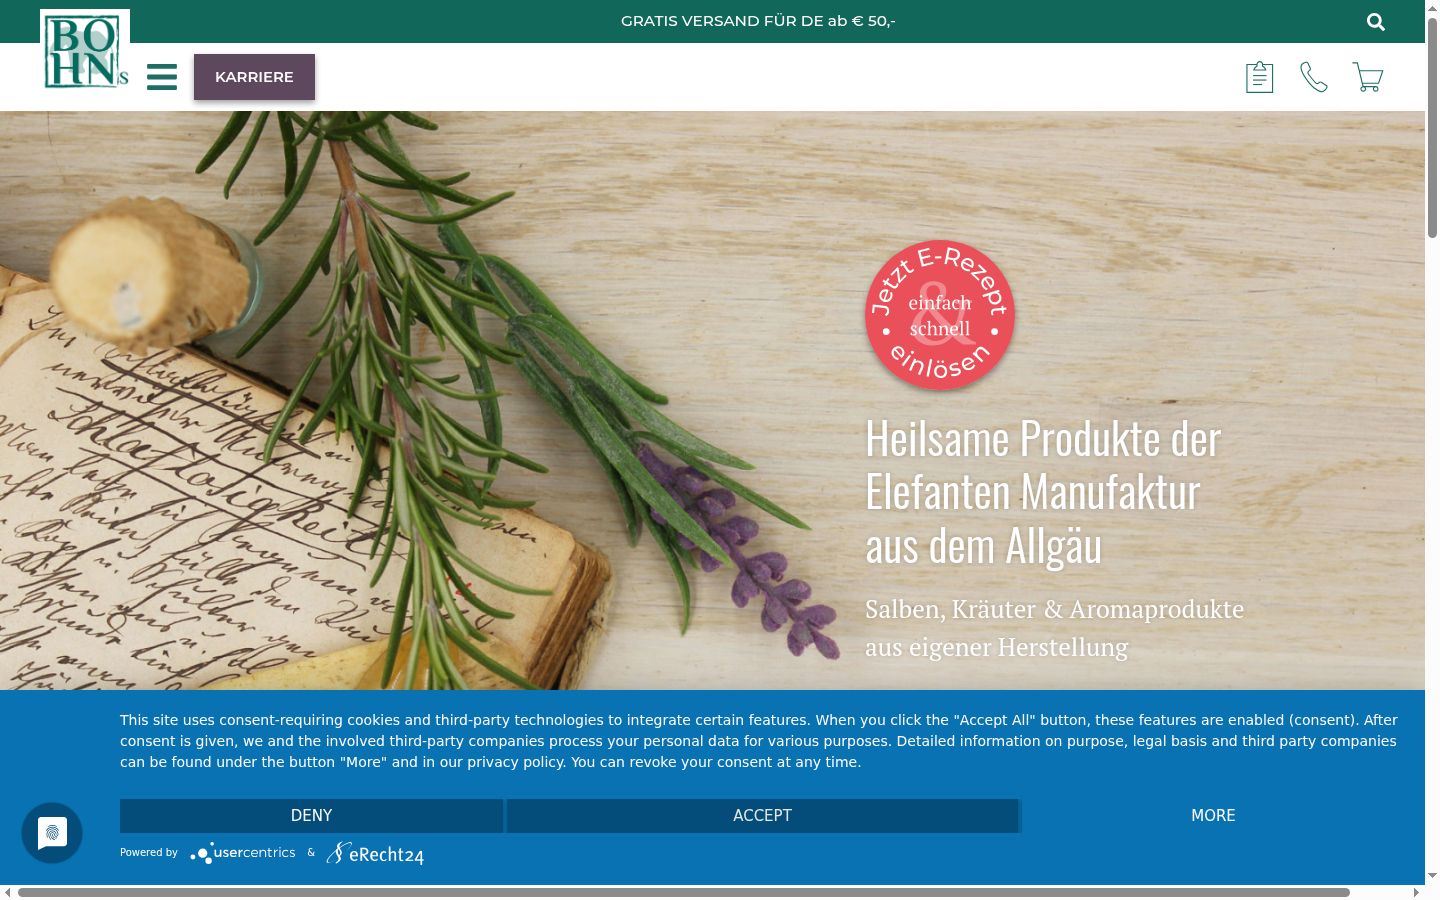The image size is (1440, 900).
Task: Expand cookie details via MORE
Action: pos(1213,816)
